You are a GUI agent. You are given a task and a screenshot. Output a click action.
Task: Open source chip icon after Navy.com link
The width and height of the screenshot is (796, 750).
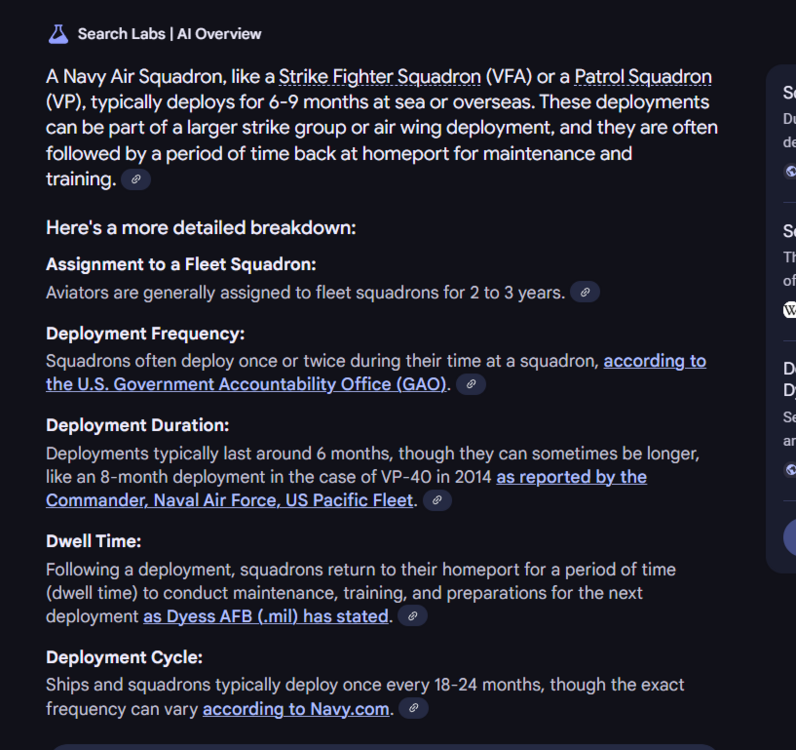[x=414, y=708]
